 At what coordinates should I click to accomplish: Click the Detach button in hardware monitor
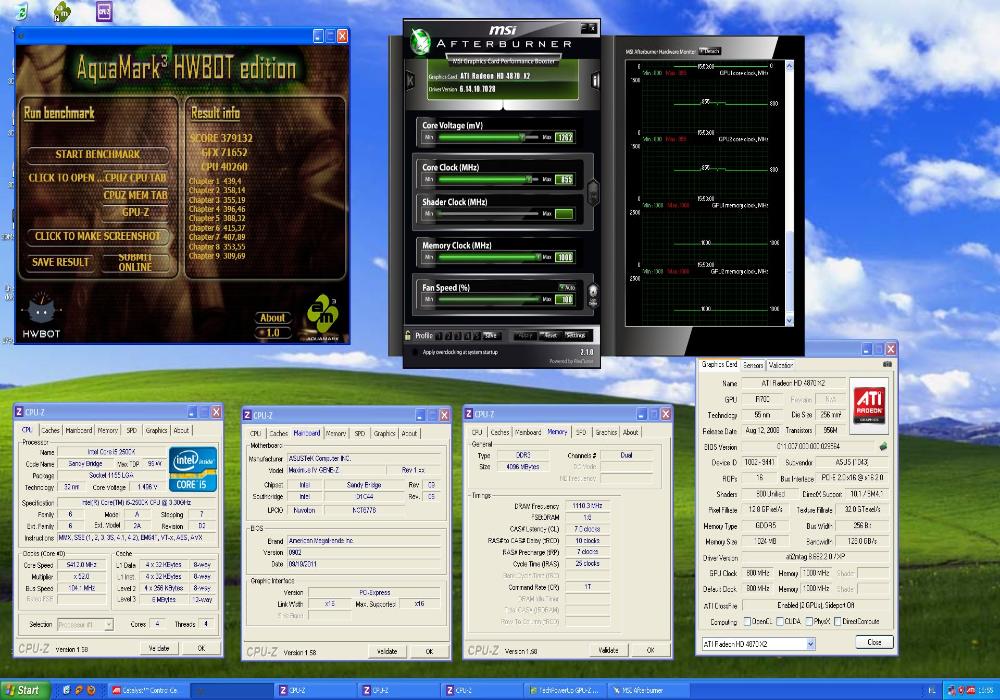tap(710, 51)
